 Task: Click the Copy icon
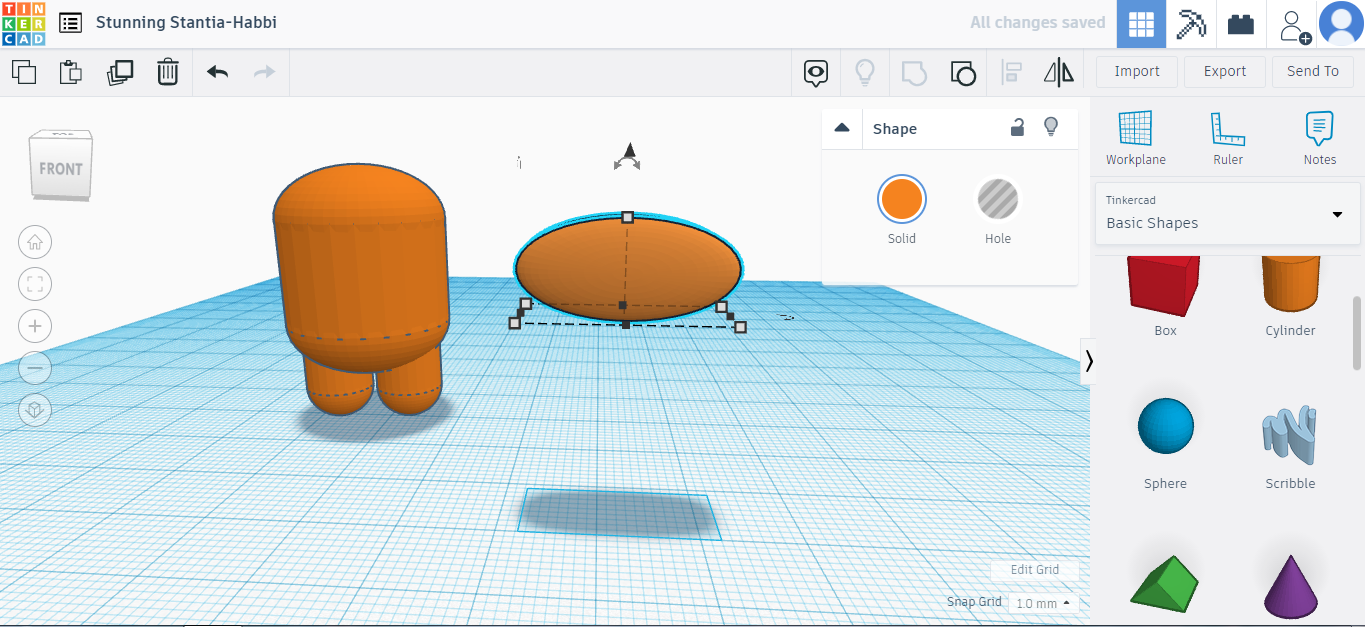[23, 72]
